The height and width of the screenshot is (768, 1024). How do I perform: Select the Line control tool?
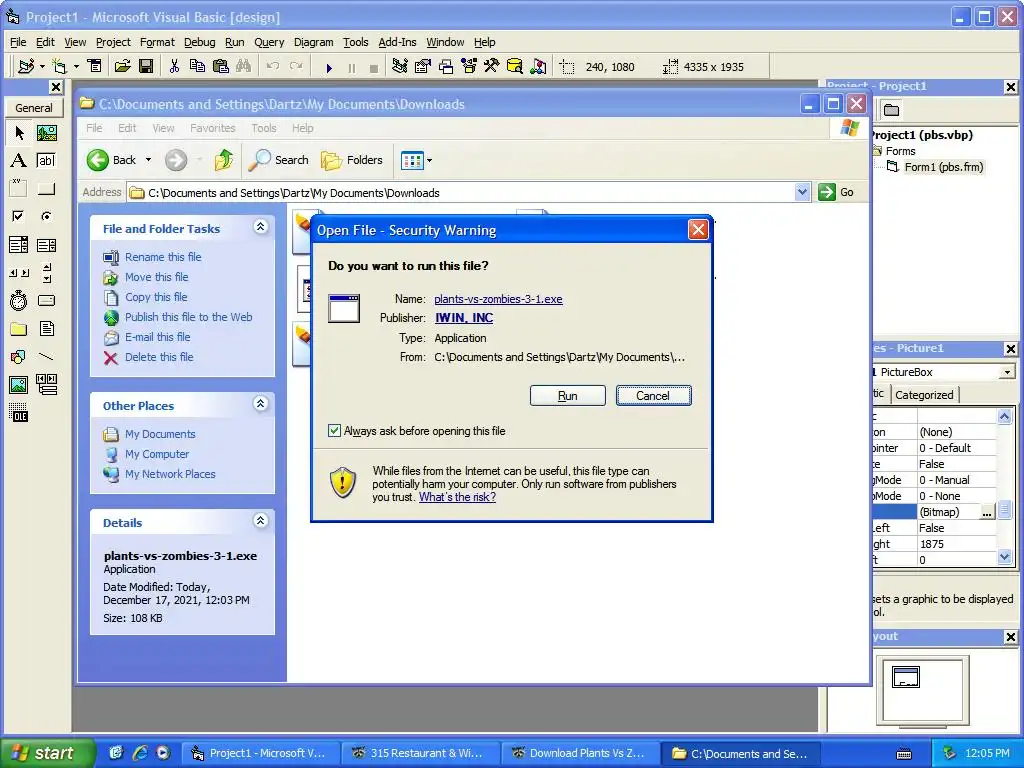tap(46, 357)
